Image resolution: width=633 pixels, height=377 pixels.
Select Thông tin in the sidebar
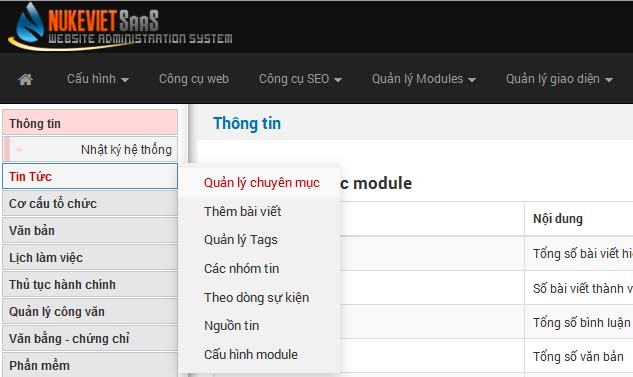tap(90, 122)
